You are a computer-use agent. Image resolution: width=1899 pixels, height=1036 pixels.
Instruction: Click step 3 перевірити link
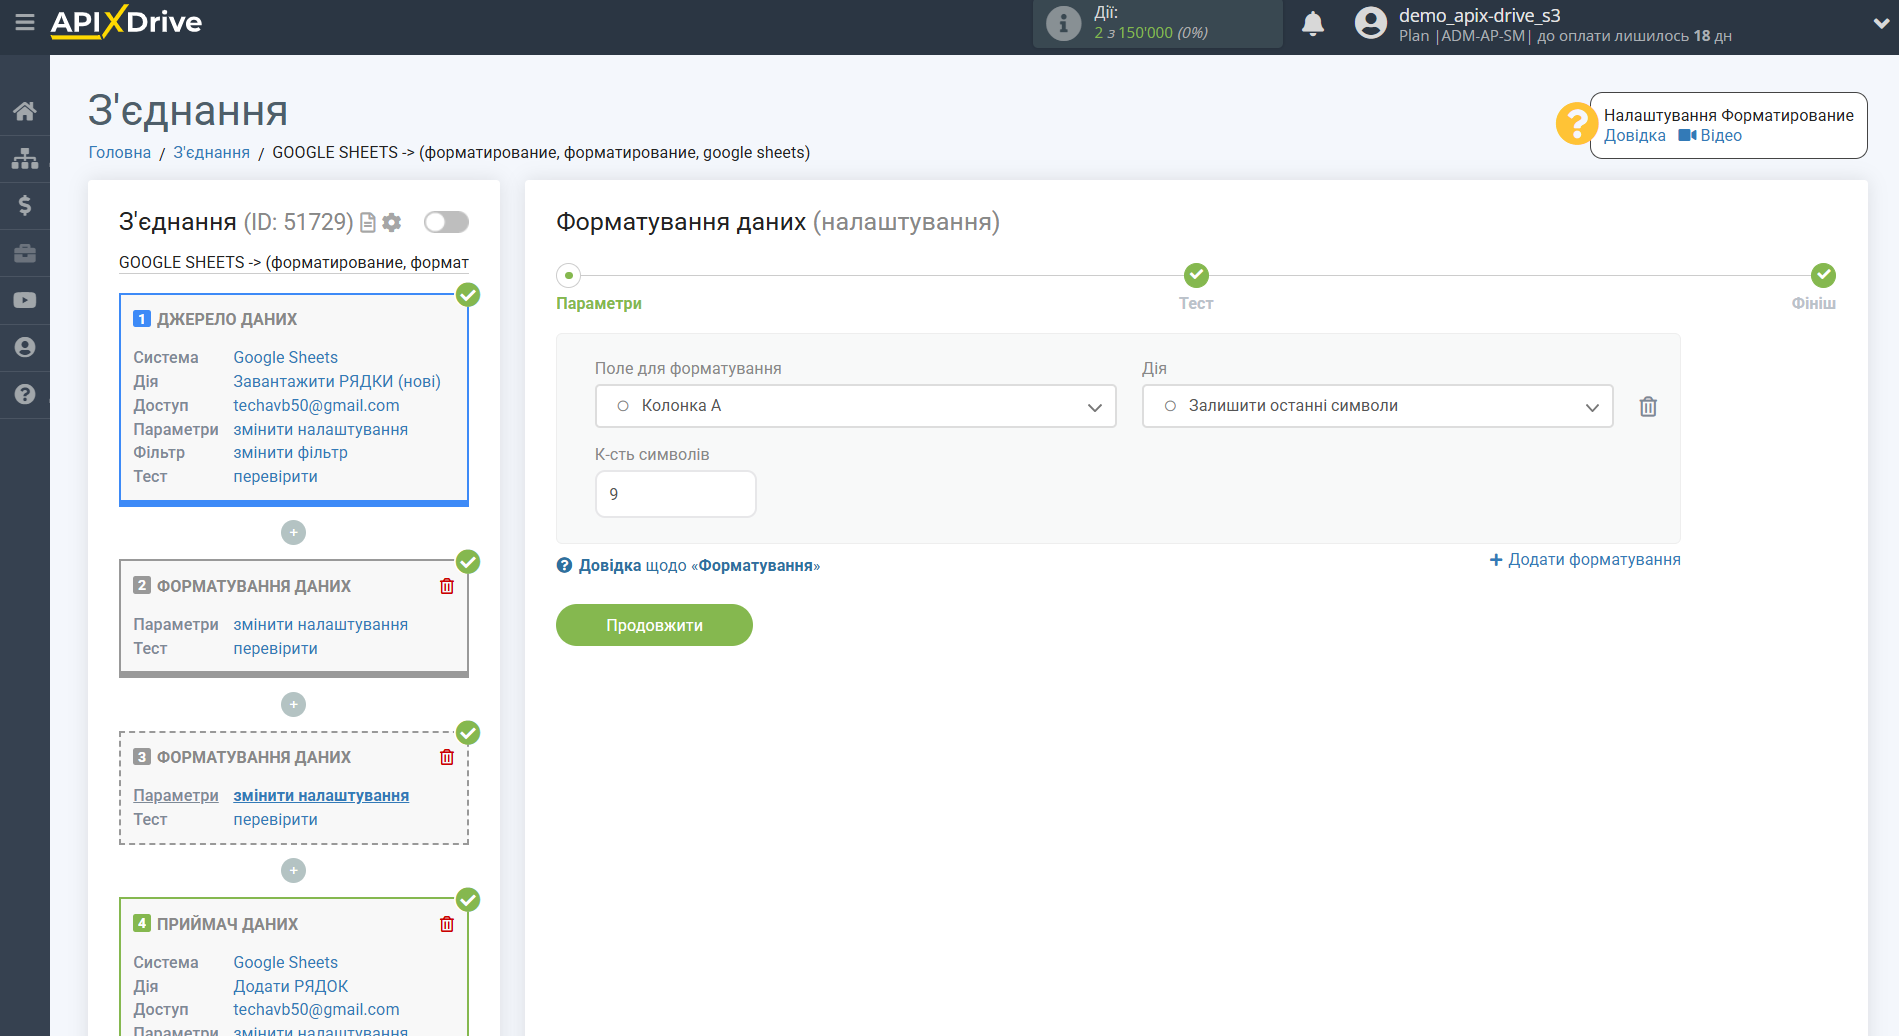click(276, 820)
